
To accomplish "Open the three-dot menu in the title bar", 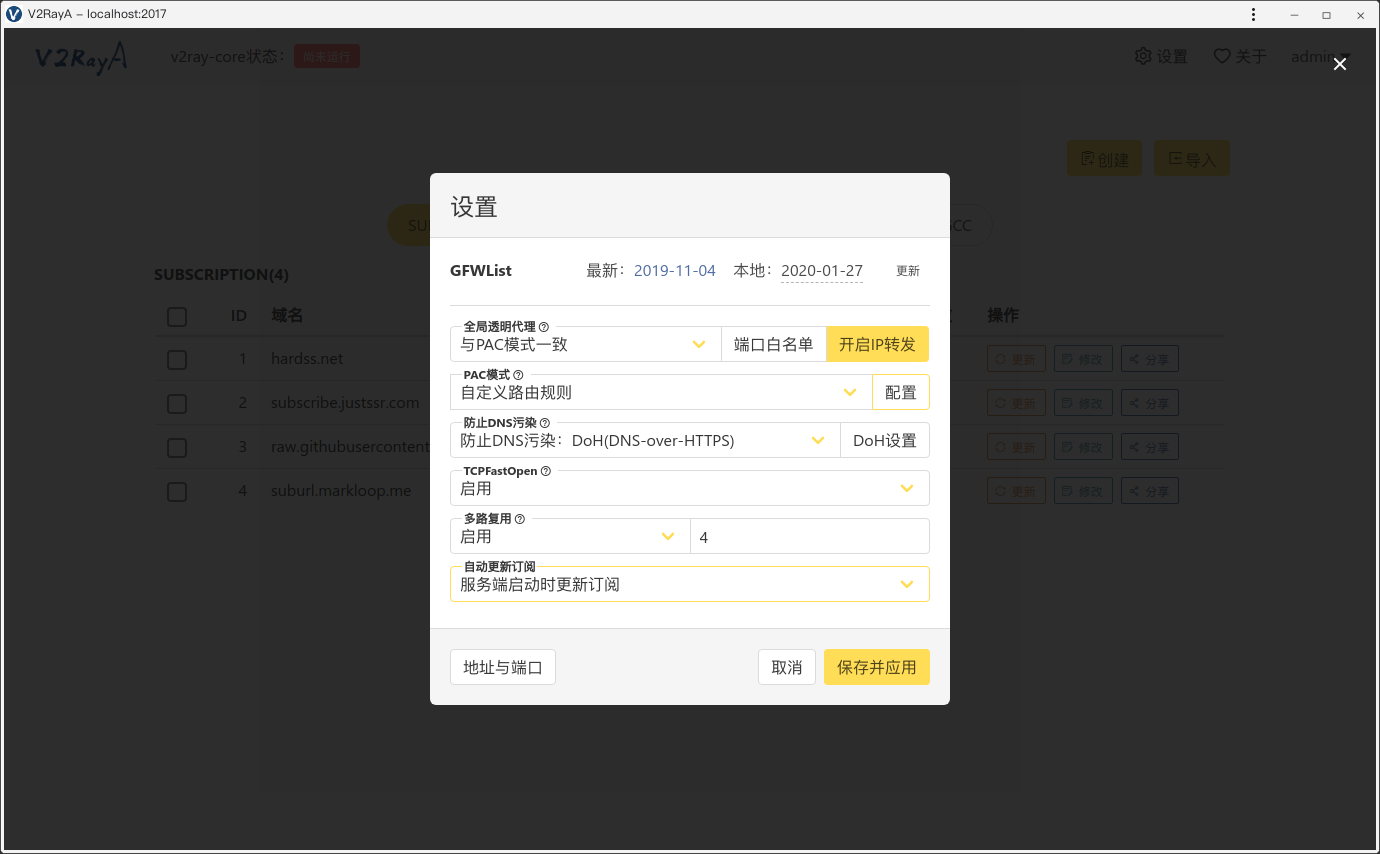I will [1254, 15].
